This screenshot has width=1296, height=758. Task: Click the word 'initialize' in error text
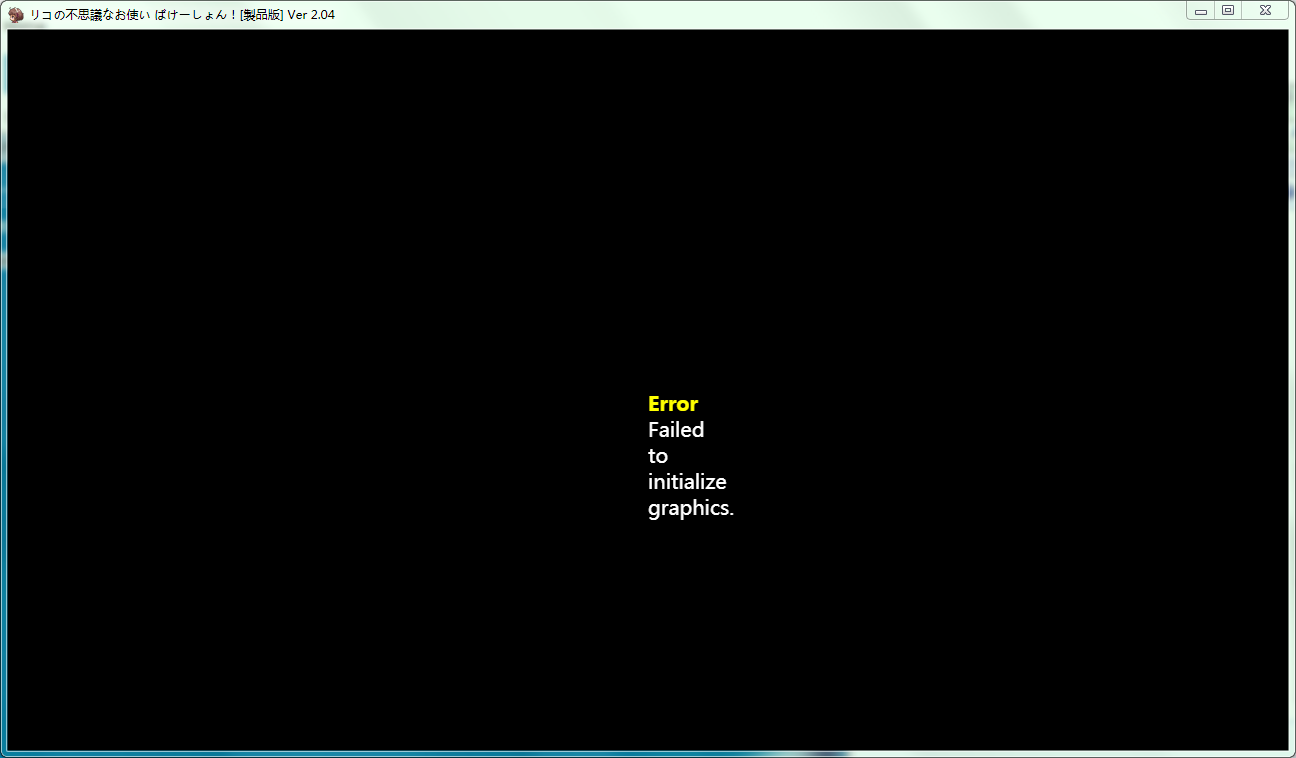coord(687,482)
